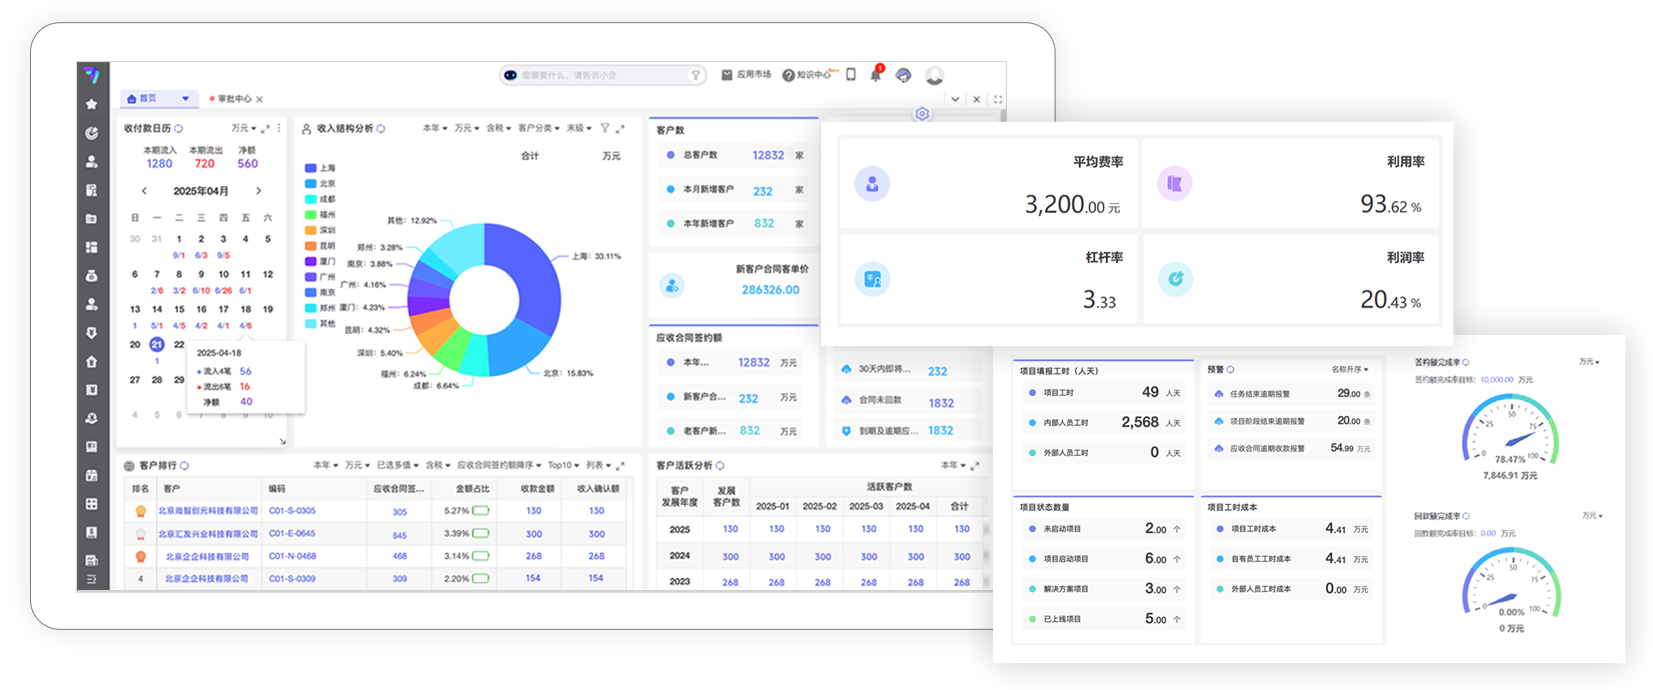1653x690 pixels.
Task: Toggle 其他 legend item in pie chart
Action: click(x=320, y=324)
